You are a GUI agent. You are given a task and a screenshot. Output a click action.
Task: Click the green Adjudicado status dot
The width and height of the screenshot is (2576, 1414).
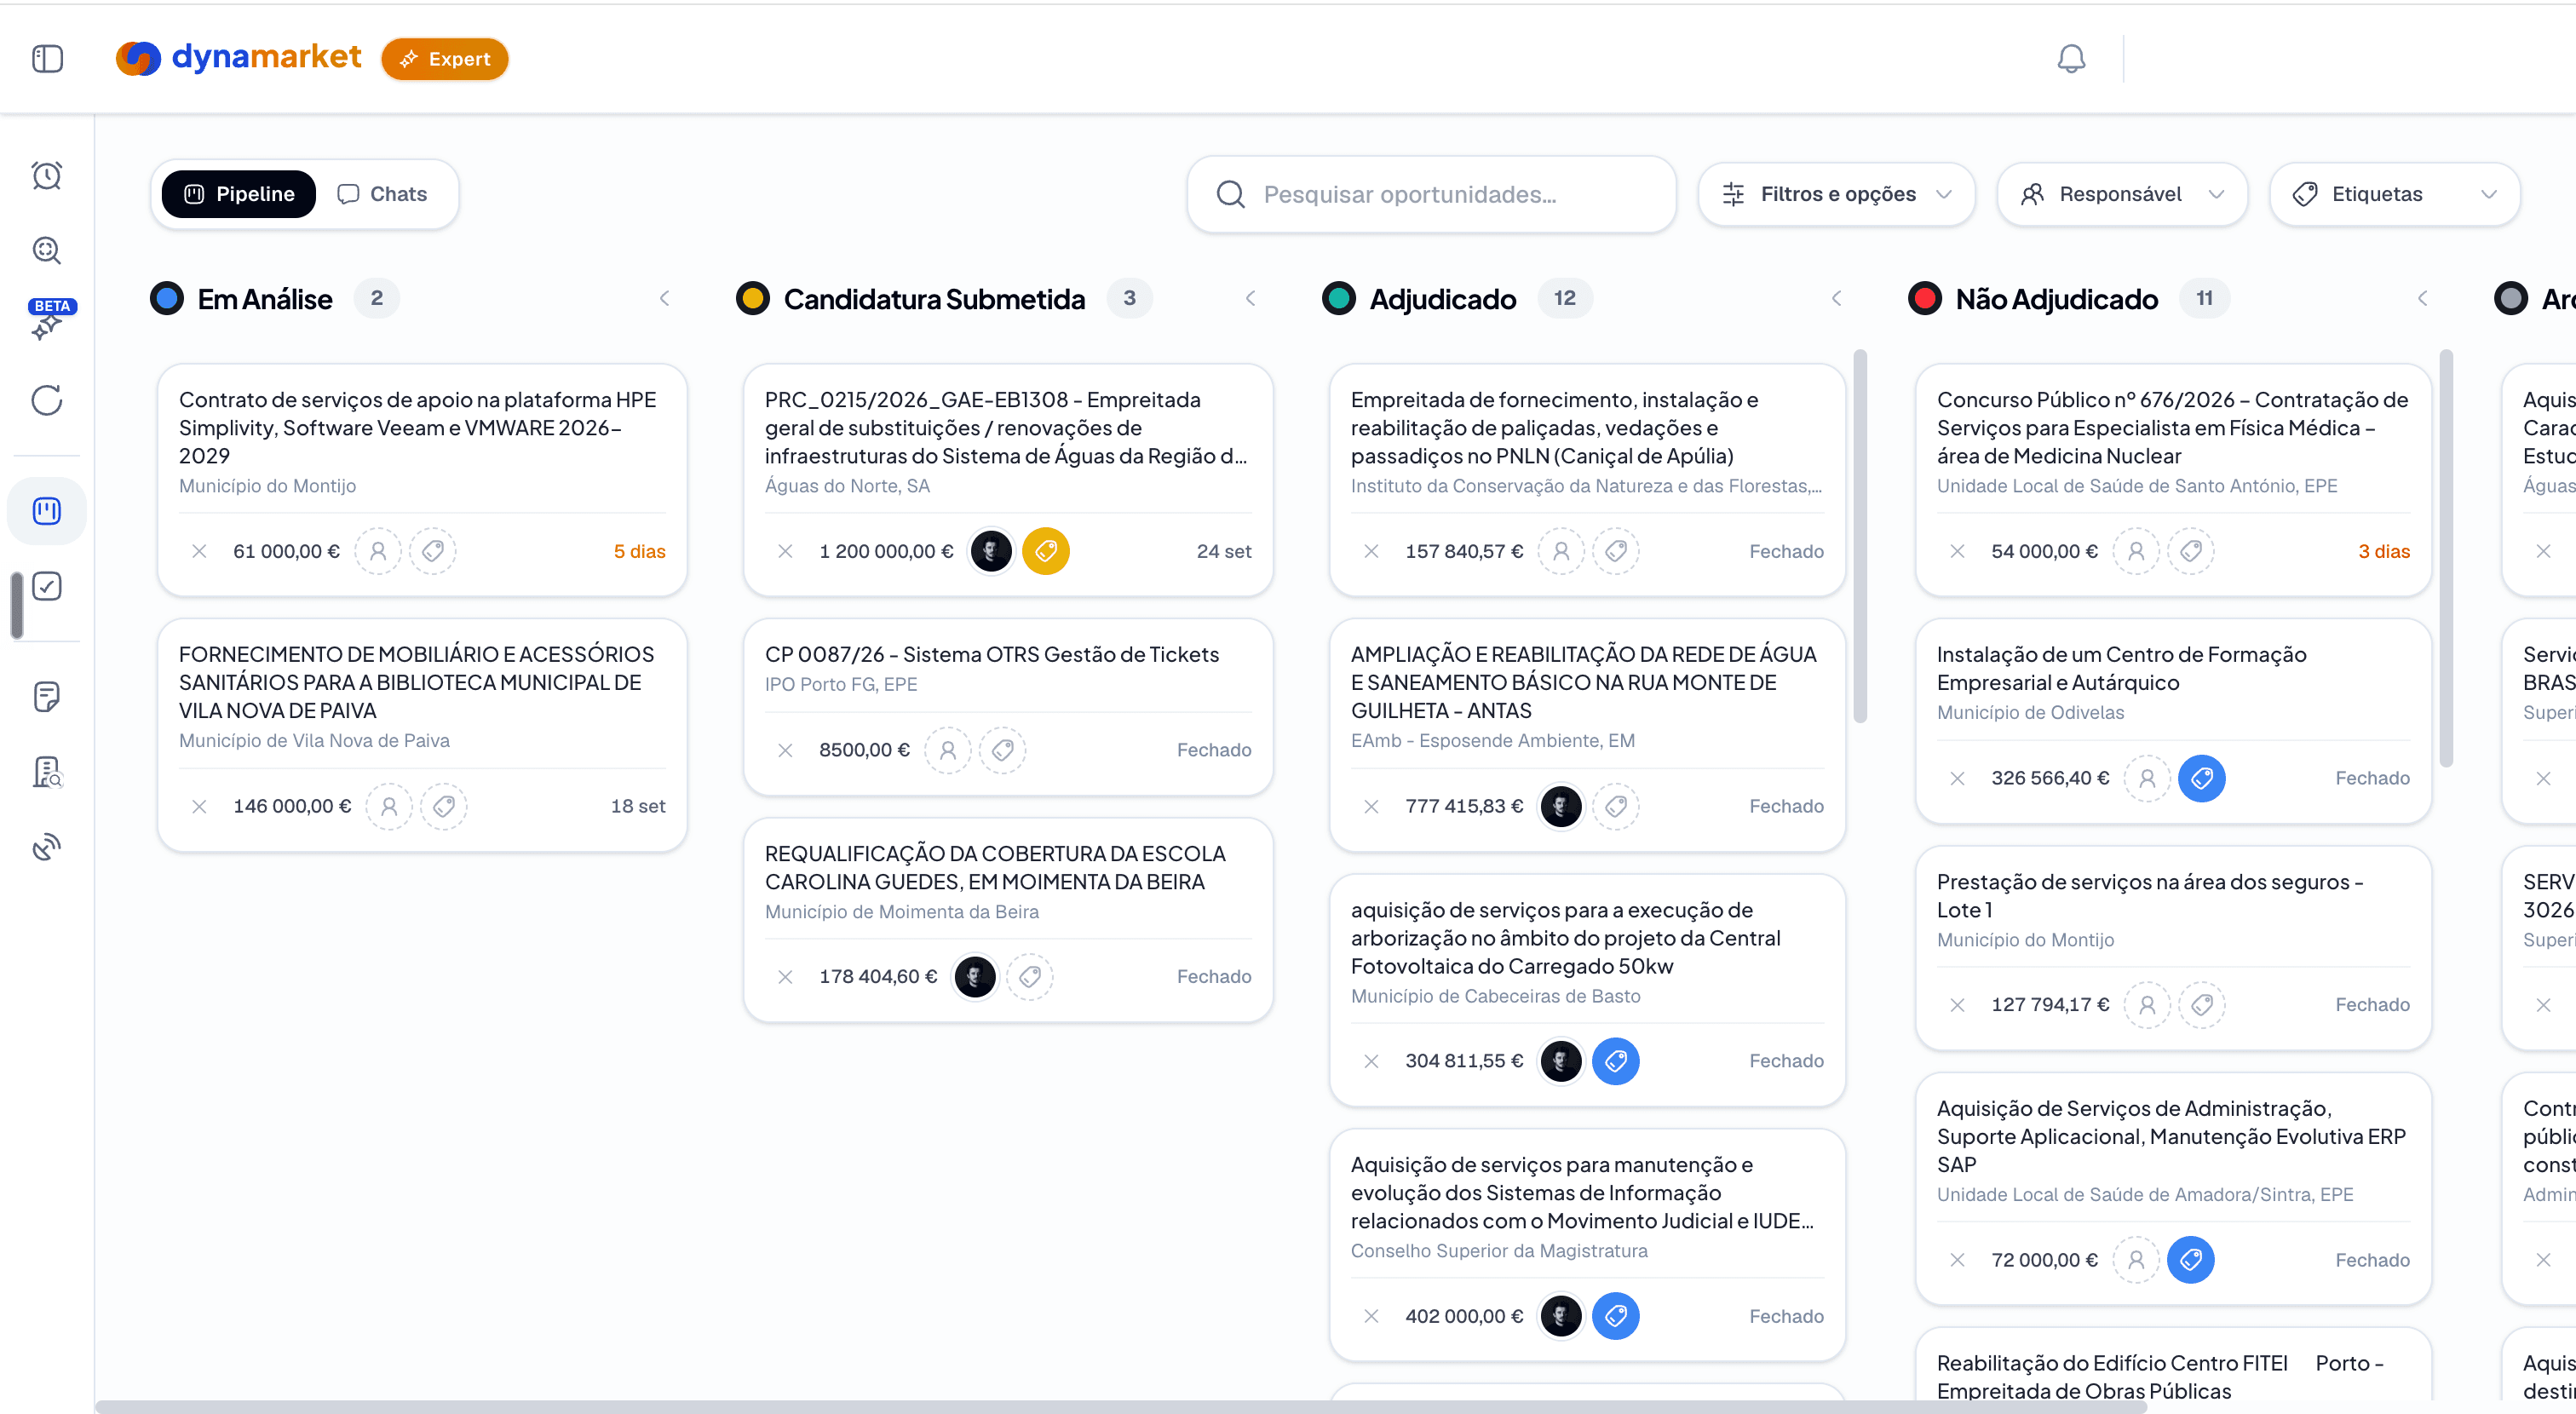click(1339, 298)
